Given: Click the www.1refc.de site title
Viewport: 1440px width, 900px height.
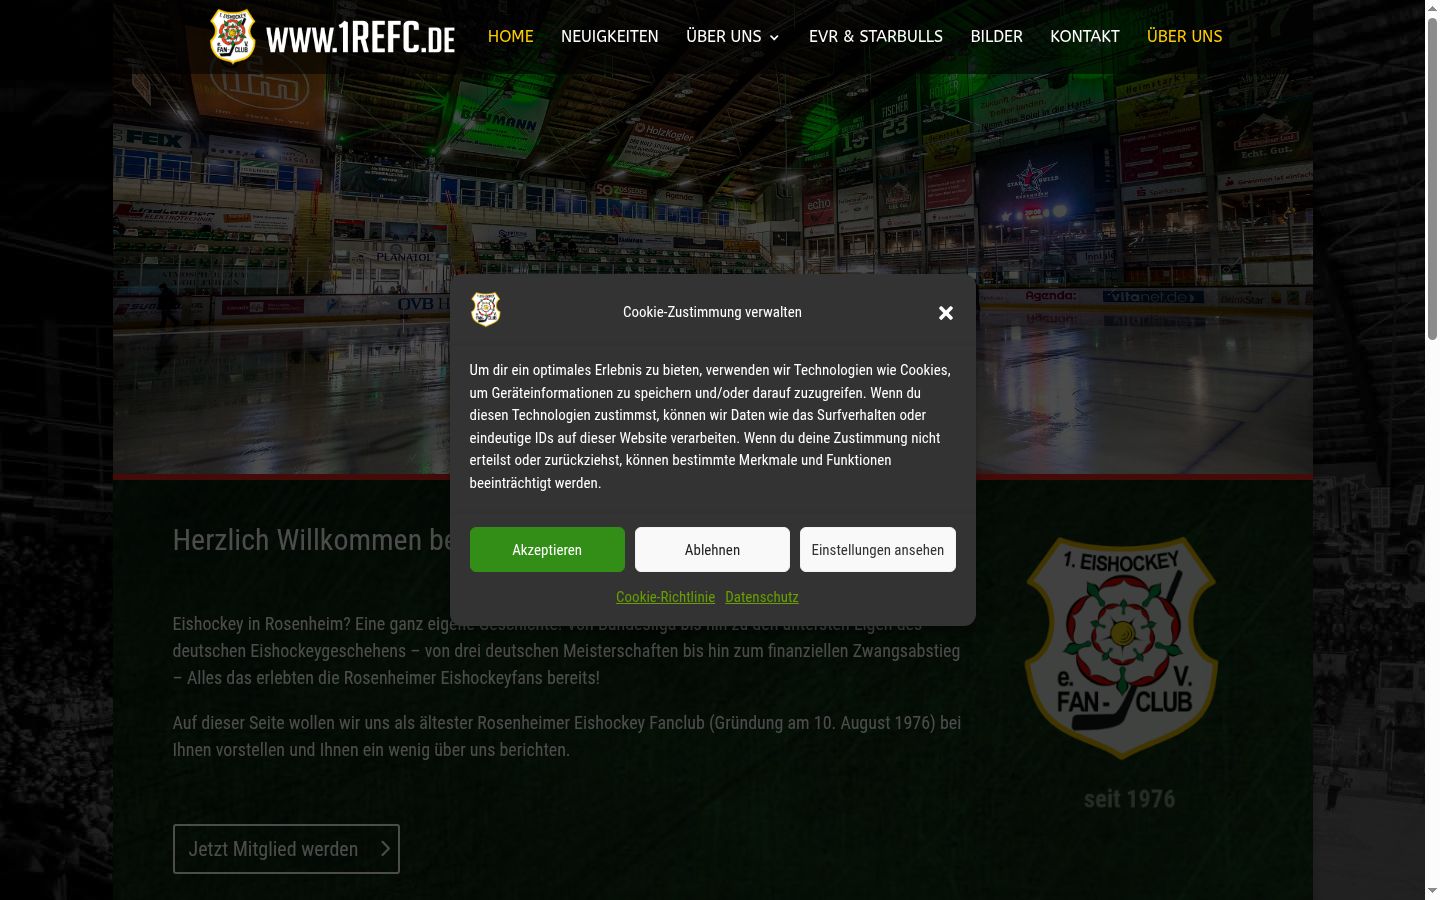Looking at the screenshot, I should 360,38.
